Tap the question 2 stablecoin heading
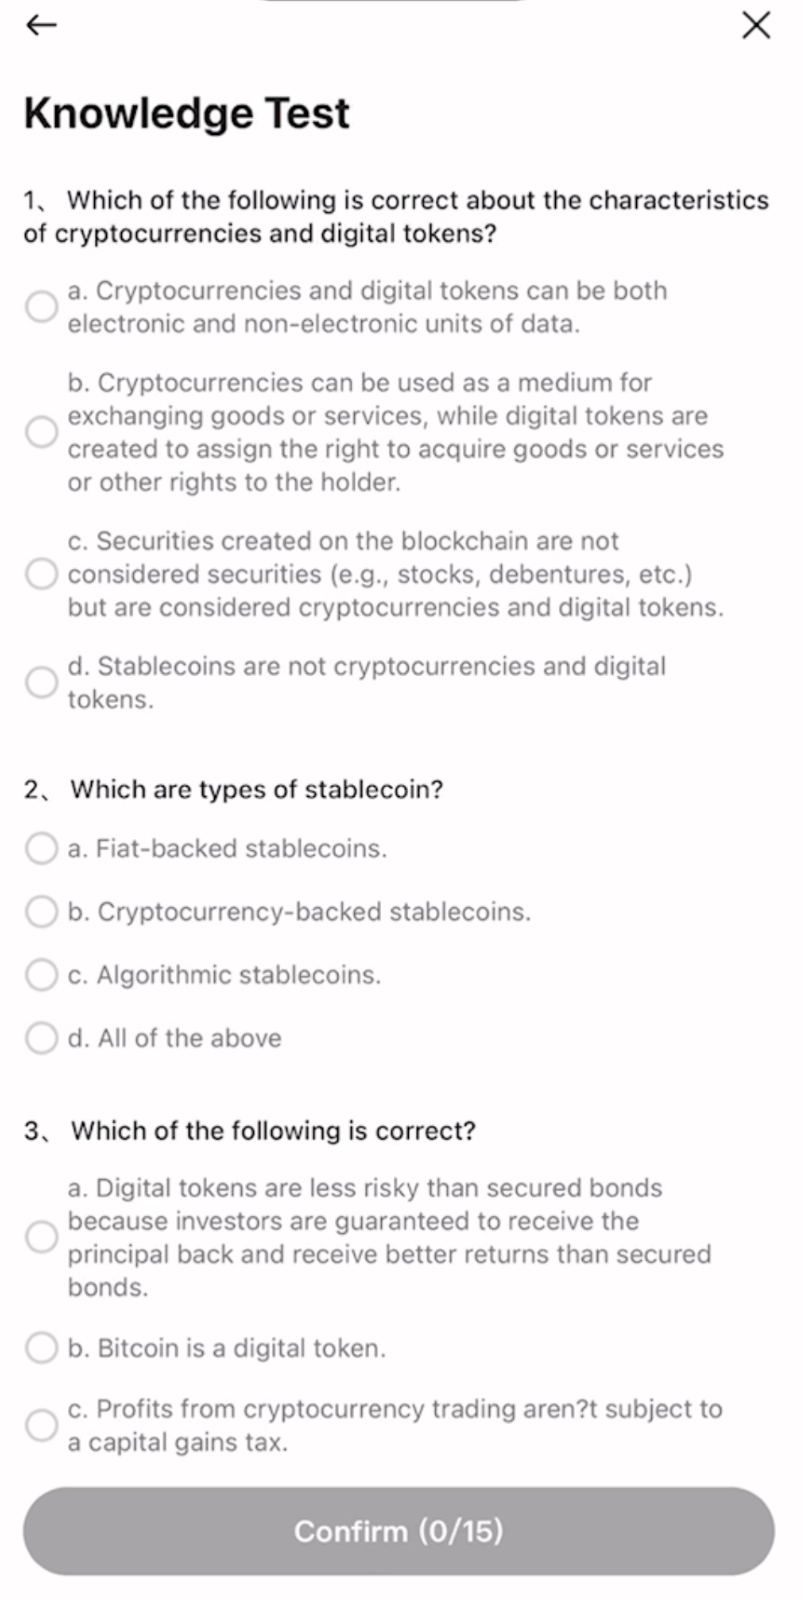 pyautogui.click(x=237, y=789)
